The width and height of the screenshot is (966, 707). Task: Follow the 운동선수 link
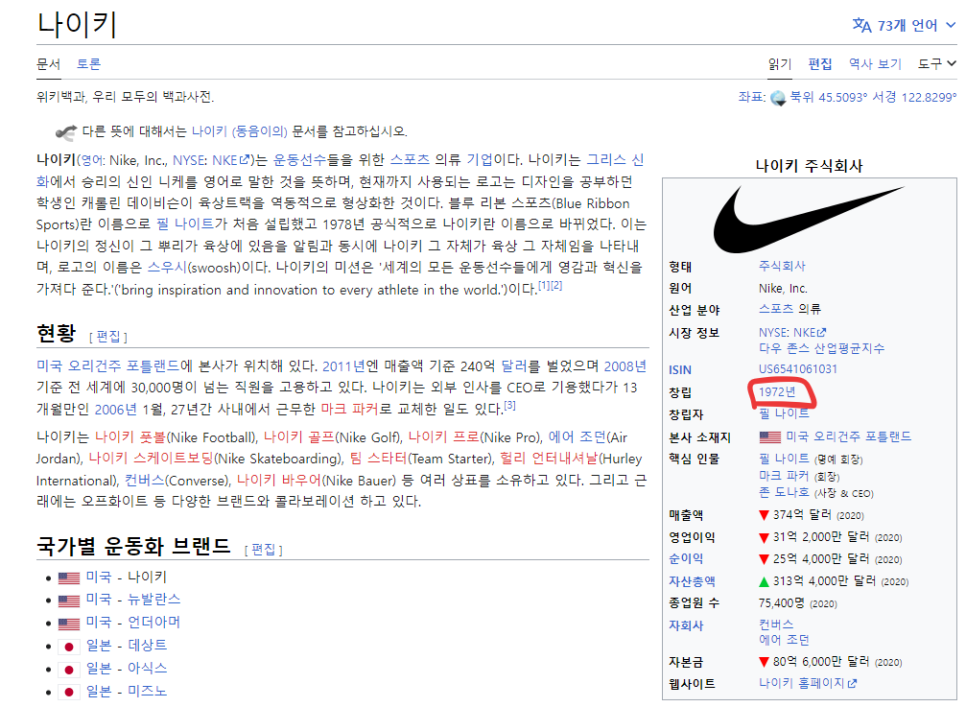tap(299, 160)
